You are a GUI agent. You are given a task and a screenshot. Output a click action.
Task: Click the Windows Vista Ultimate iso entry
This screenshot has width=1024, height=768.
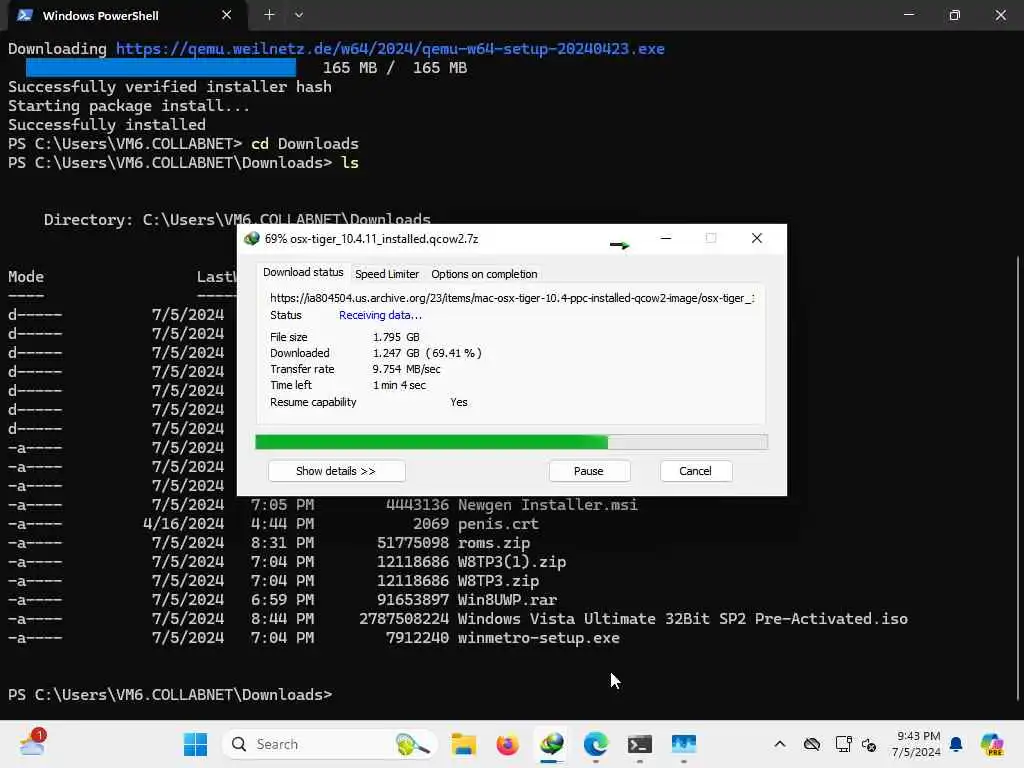[x=682, y=618]
